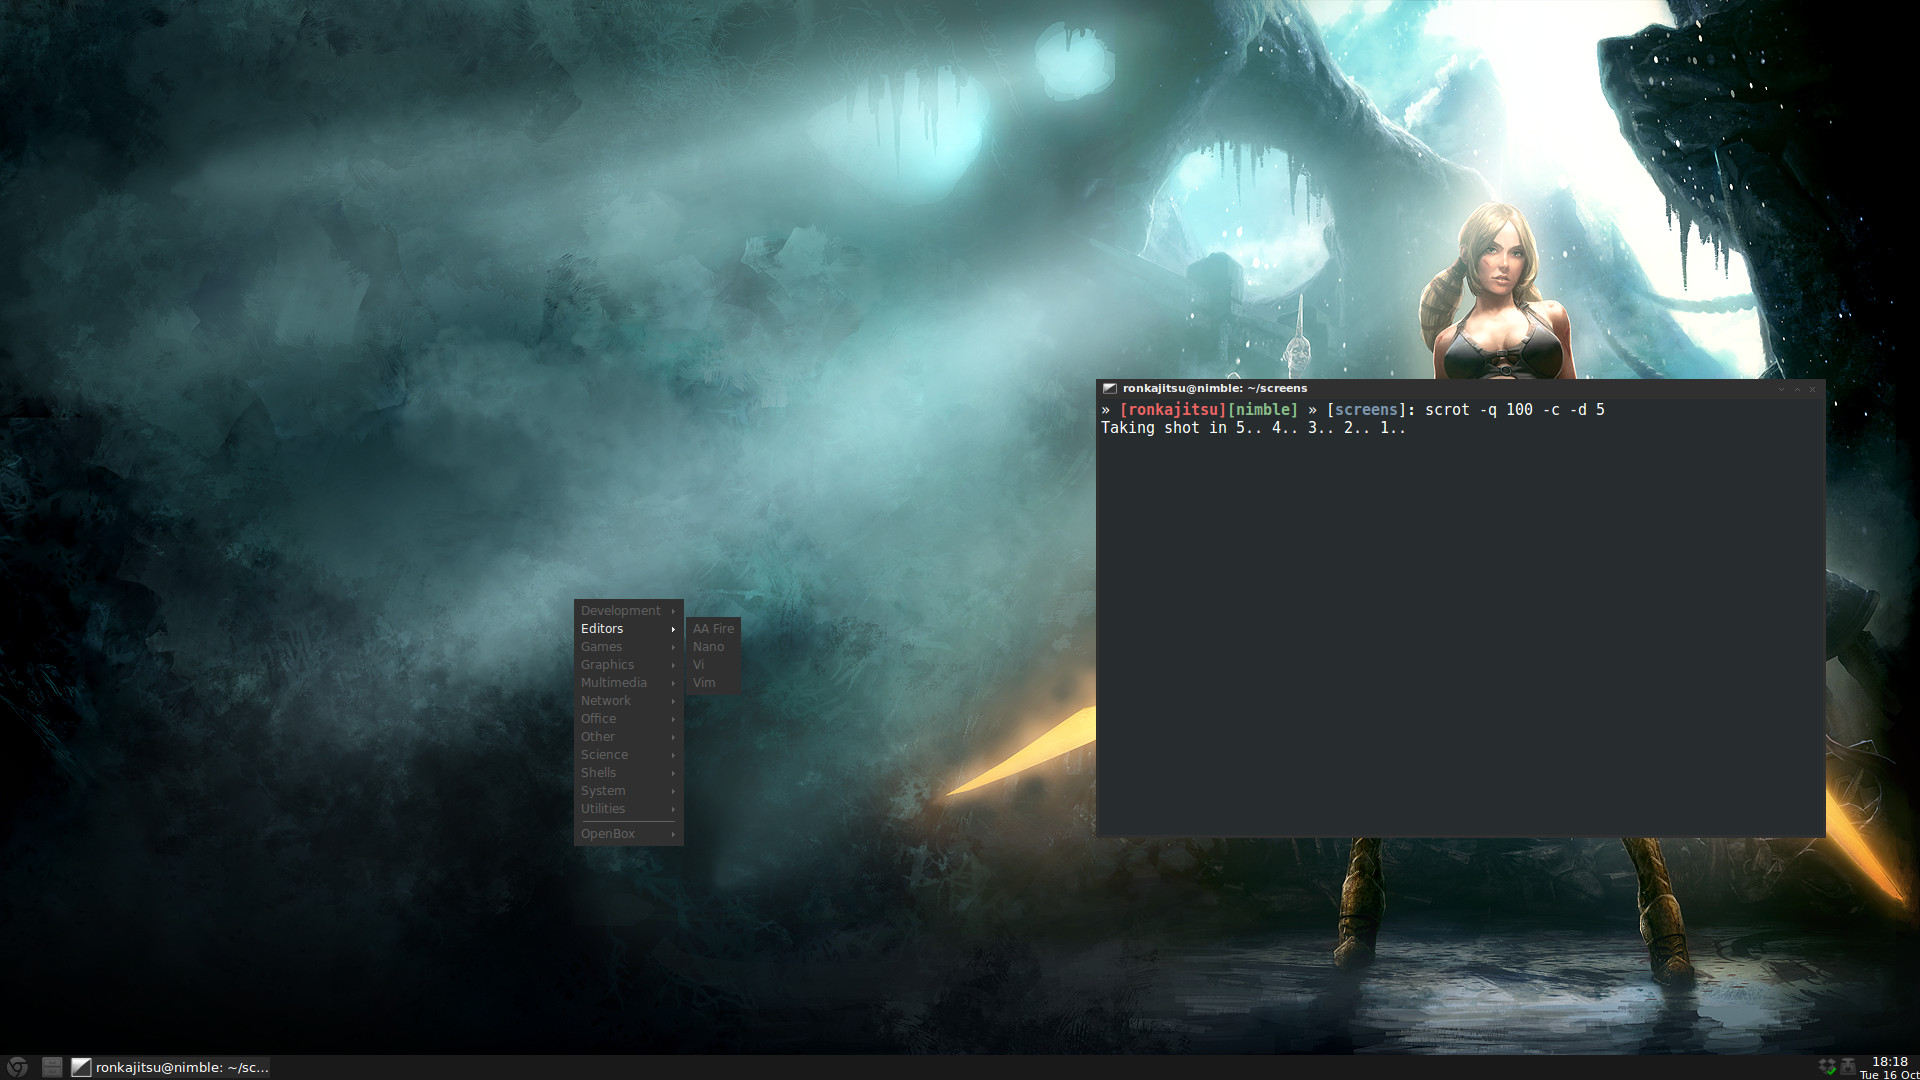Click the Tue 16 Oct date in the panel
Viewport: 1920px width, 1080px height.
pyautogui.click(x=1889, y=1074)
